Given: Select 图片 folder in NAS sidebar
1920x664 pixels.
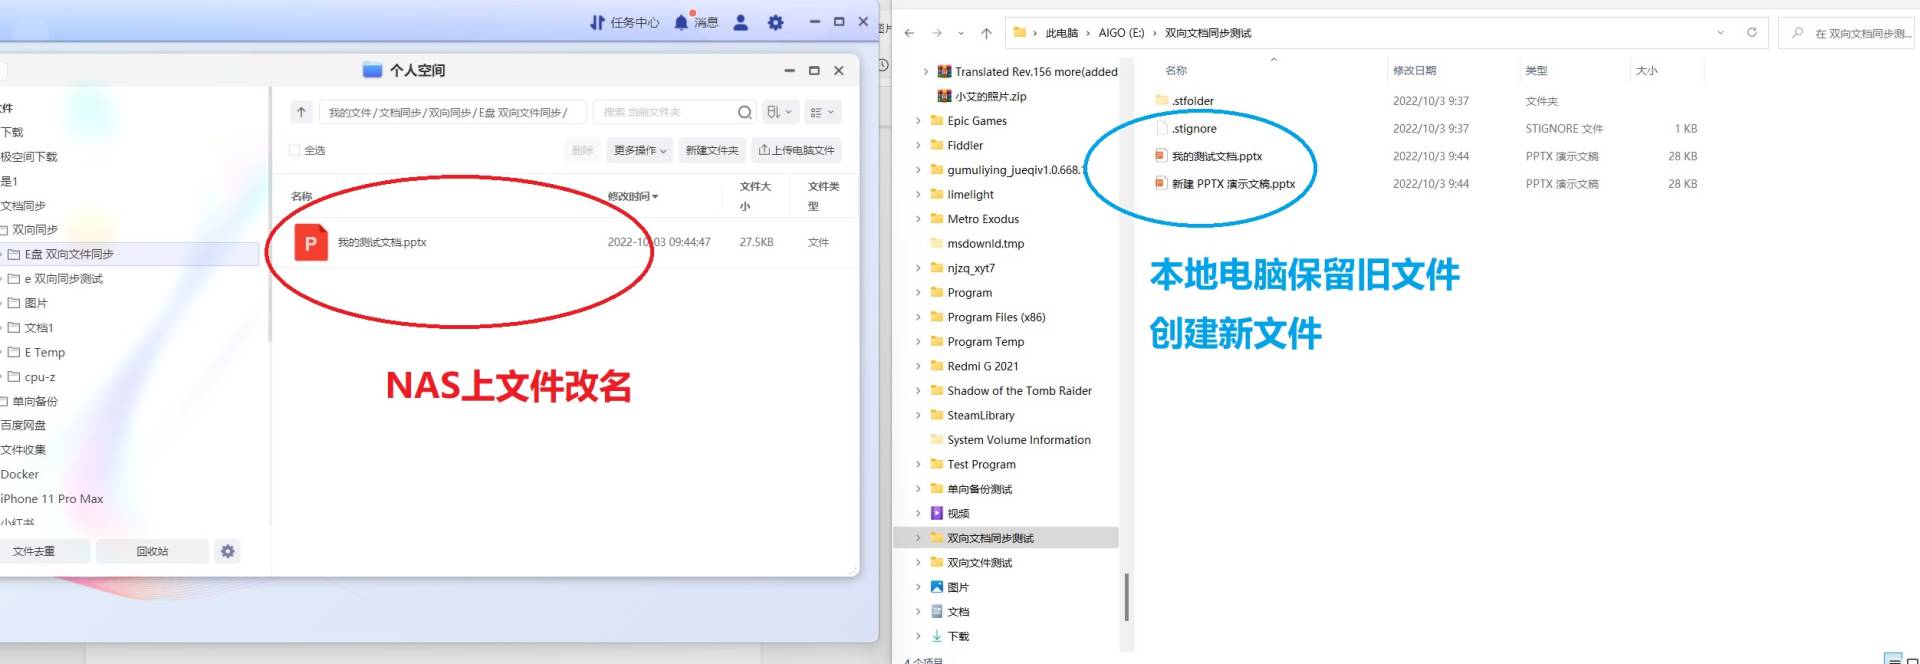Looking at the screenshot, I should (36, 303).
